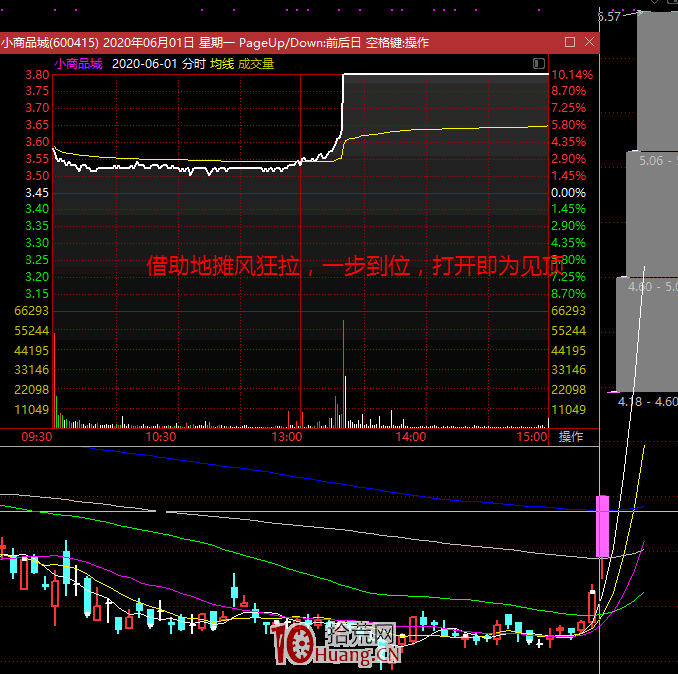Click the 5.57 price label in the top right

[x=609, y=17]
